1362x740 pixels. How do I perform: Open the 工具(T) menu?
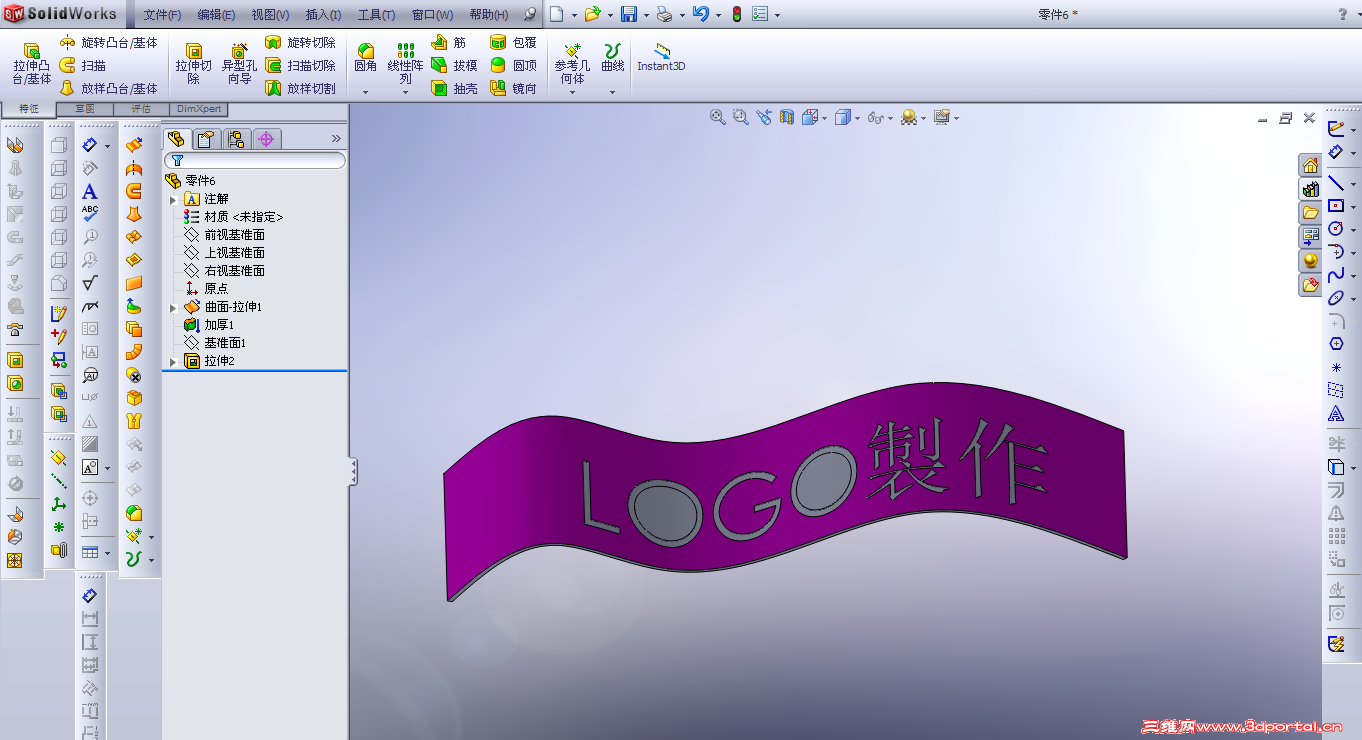tap(376, 15)
